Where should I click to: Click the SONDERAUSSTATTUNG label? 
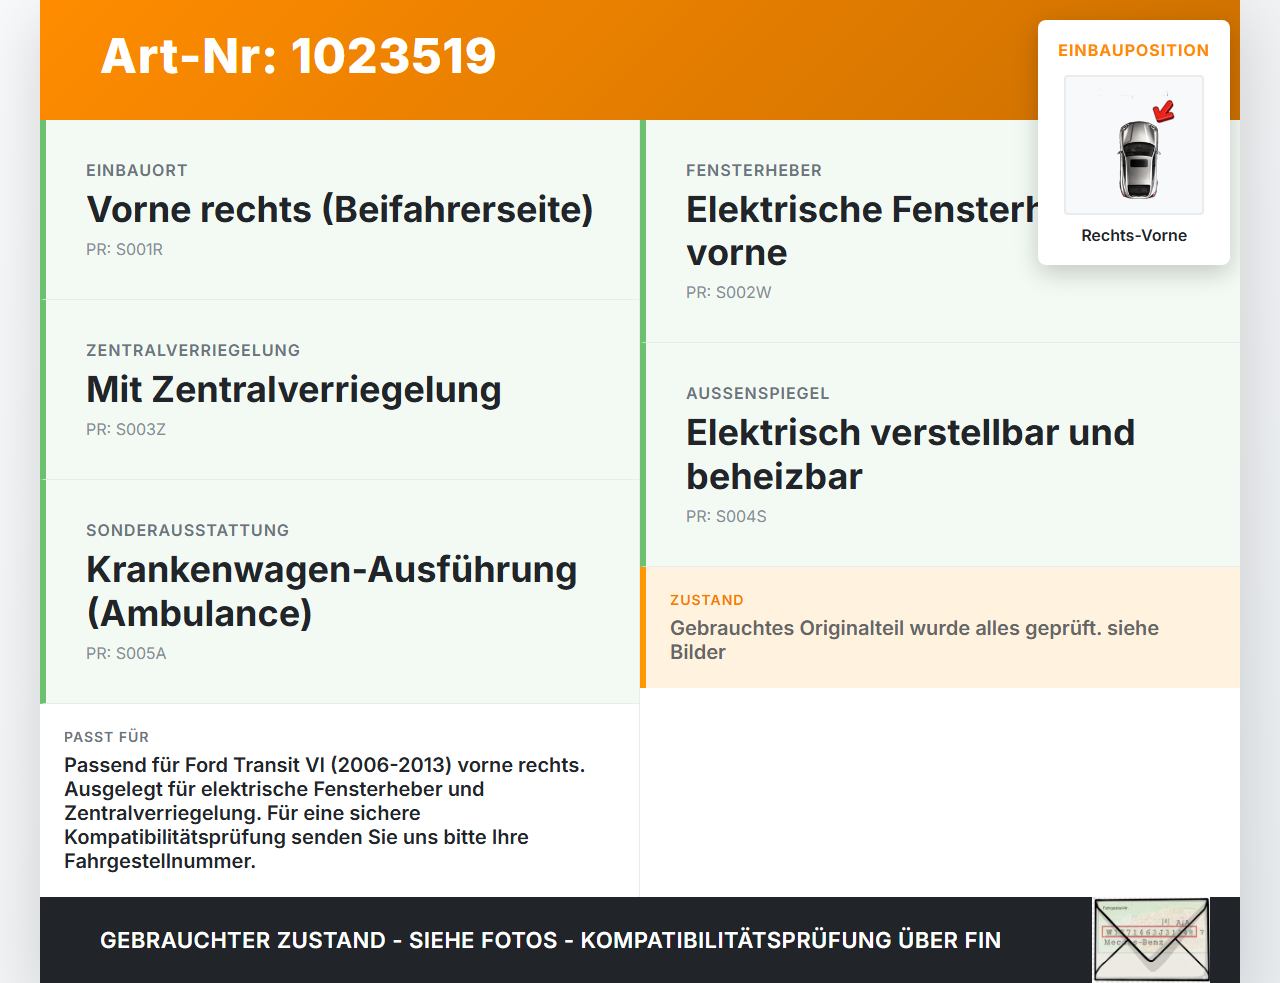click(x=188, y=530)
